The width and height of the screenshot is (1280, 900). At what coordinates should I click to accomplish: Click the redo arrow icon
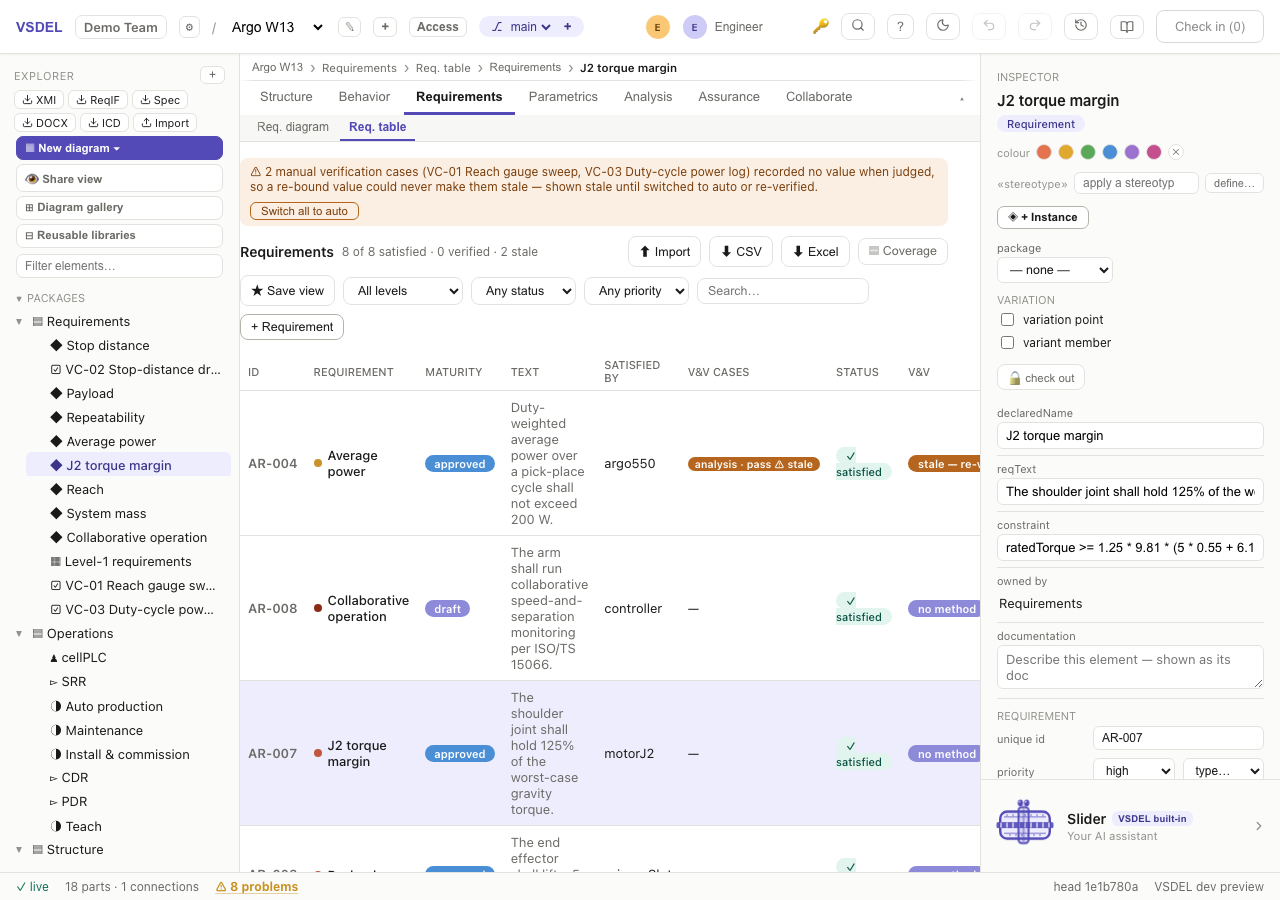tap(1035, 26)
